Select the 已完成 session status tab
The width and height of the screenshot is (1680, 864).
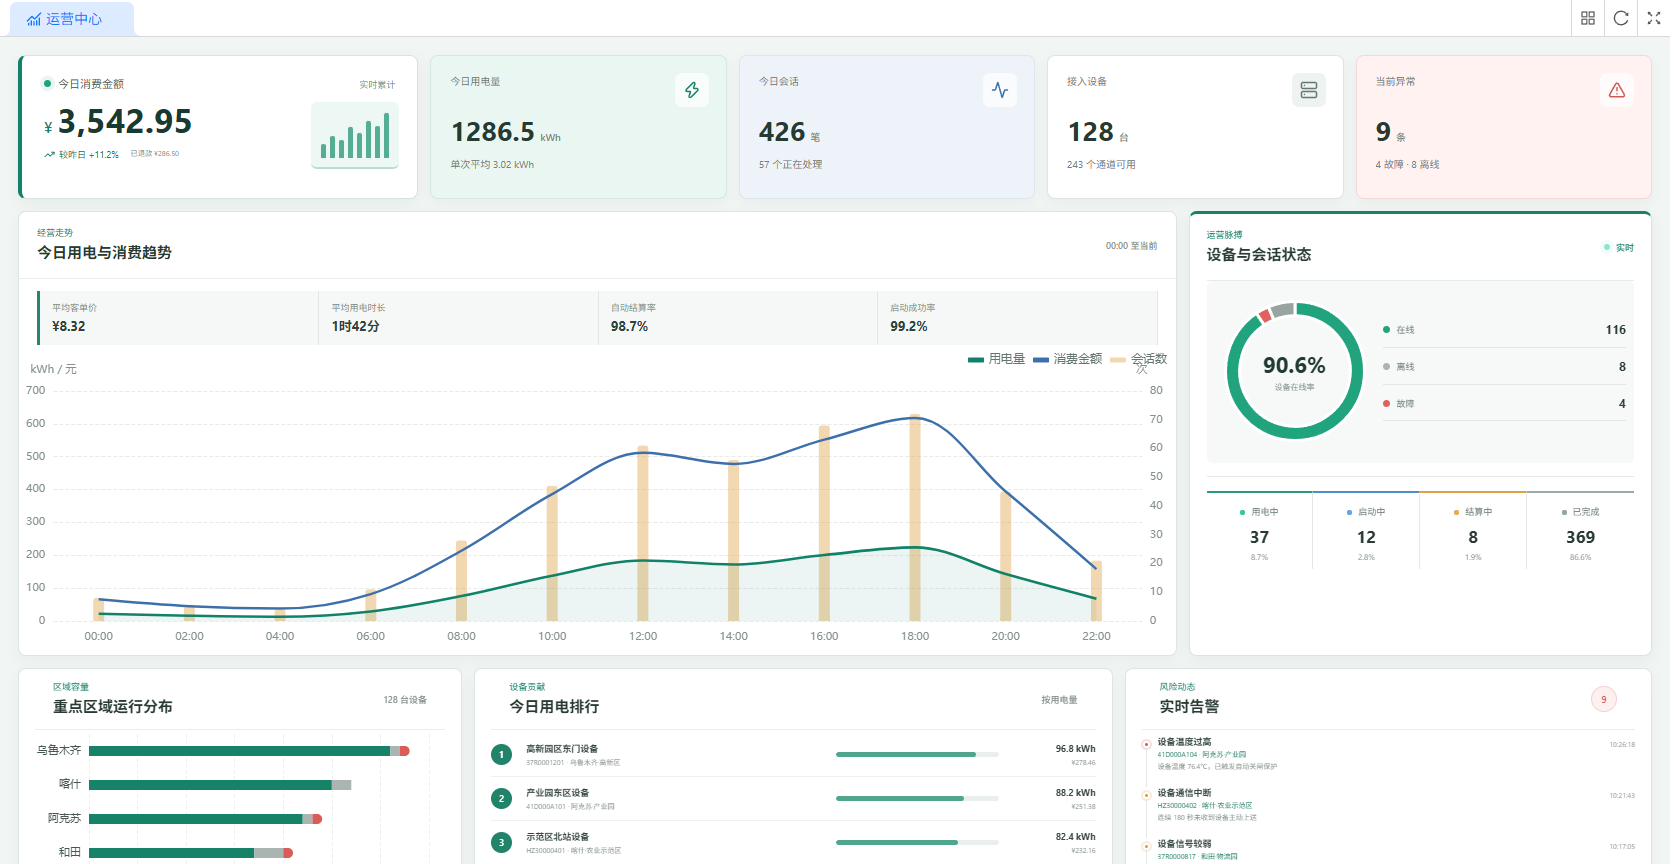1580,531
